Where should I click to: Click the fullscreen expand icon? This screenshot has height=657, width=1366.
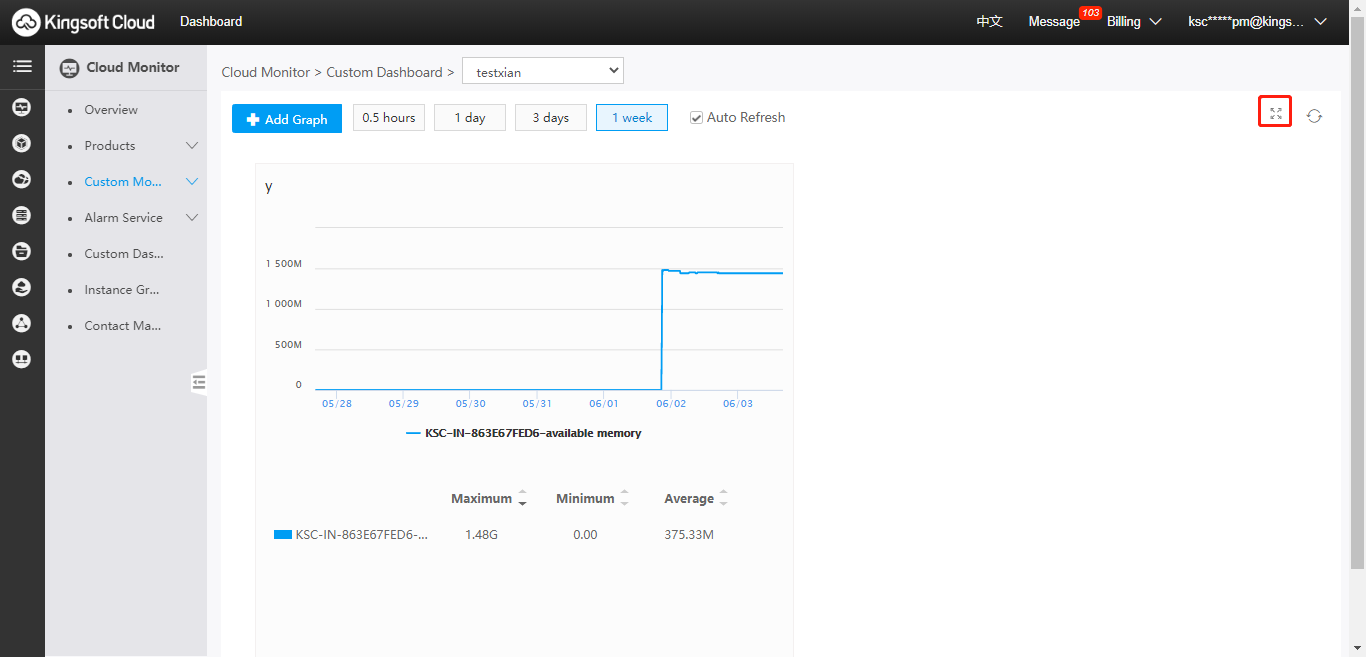point(1275,113)
